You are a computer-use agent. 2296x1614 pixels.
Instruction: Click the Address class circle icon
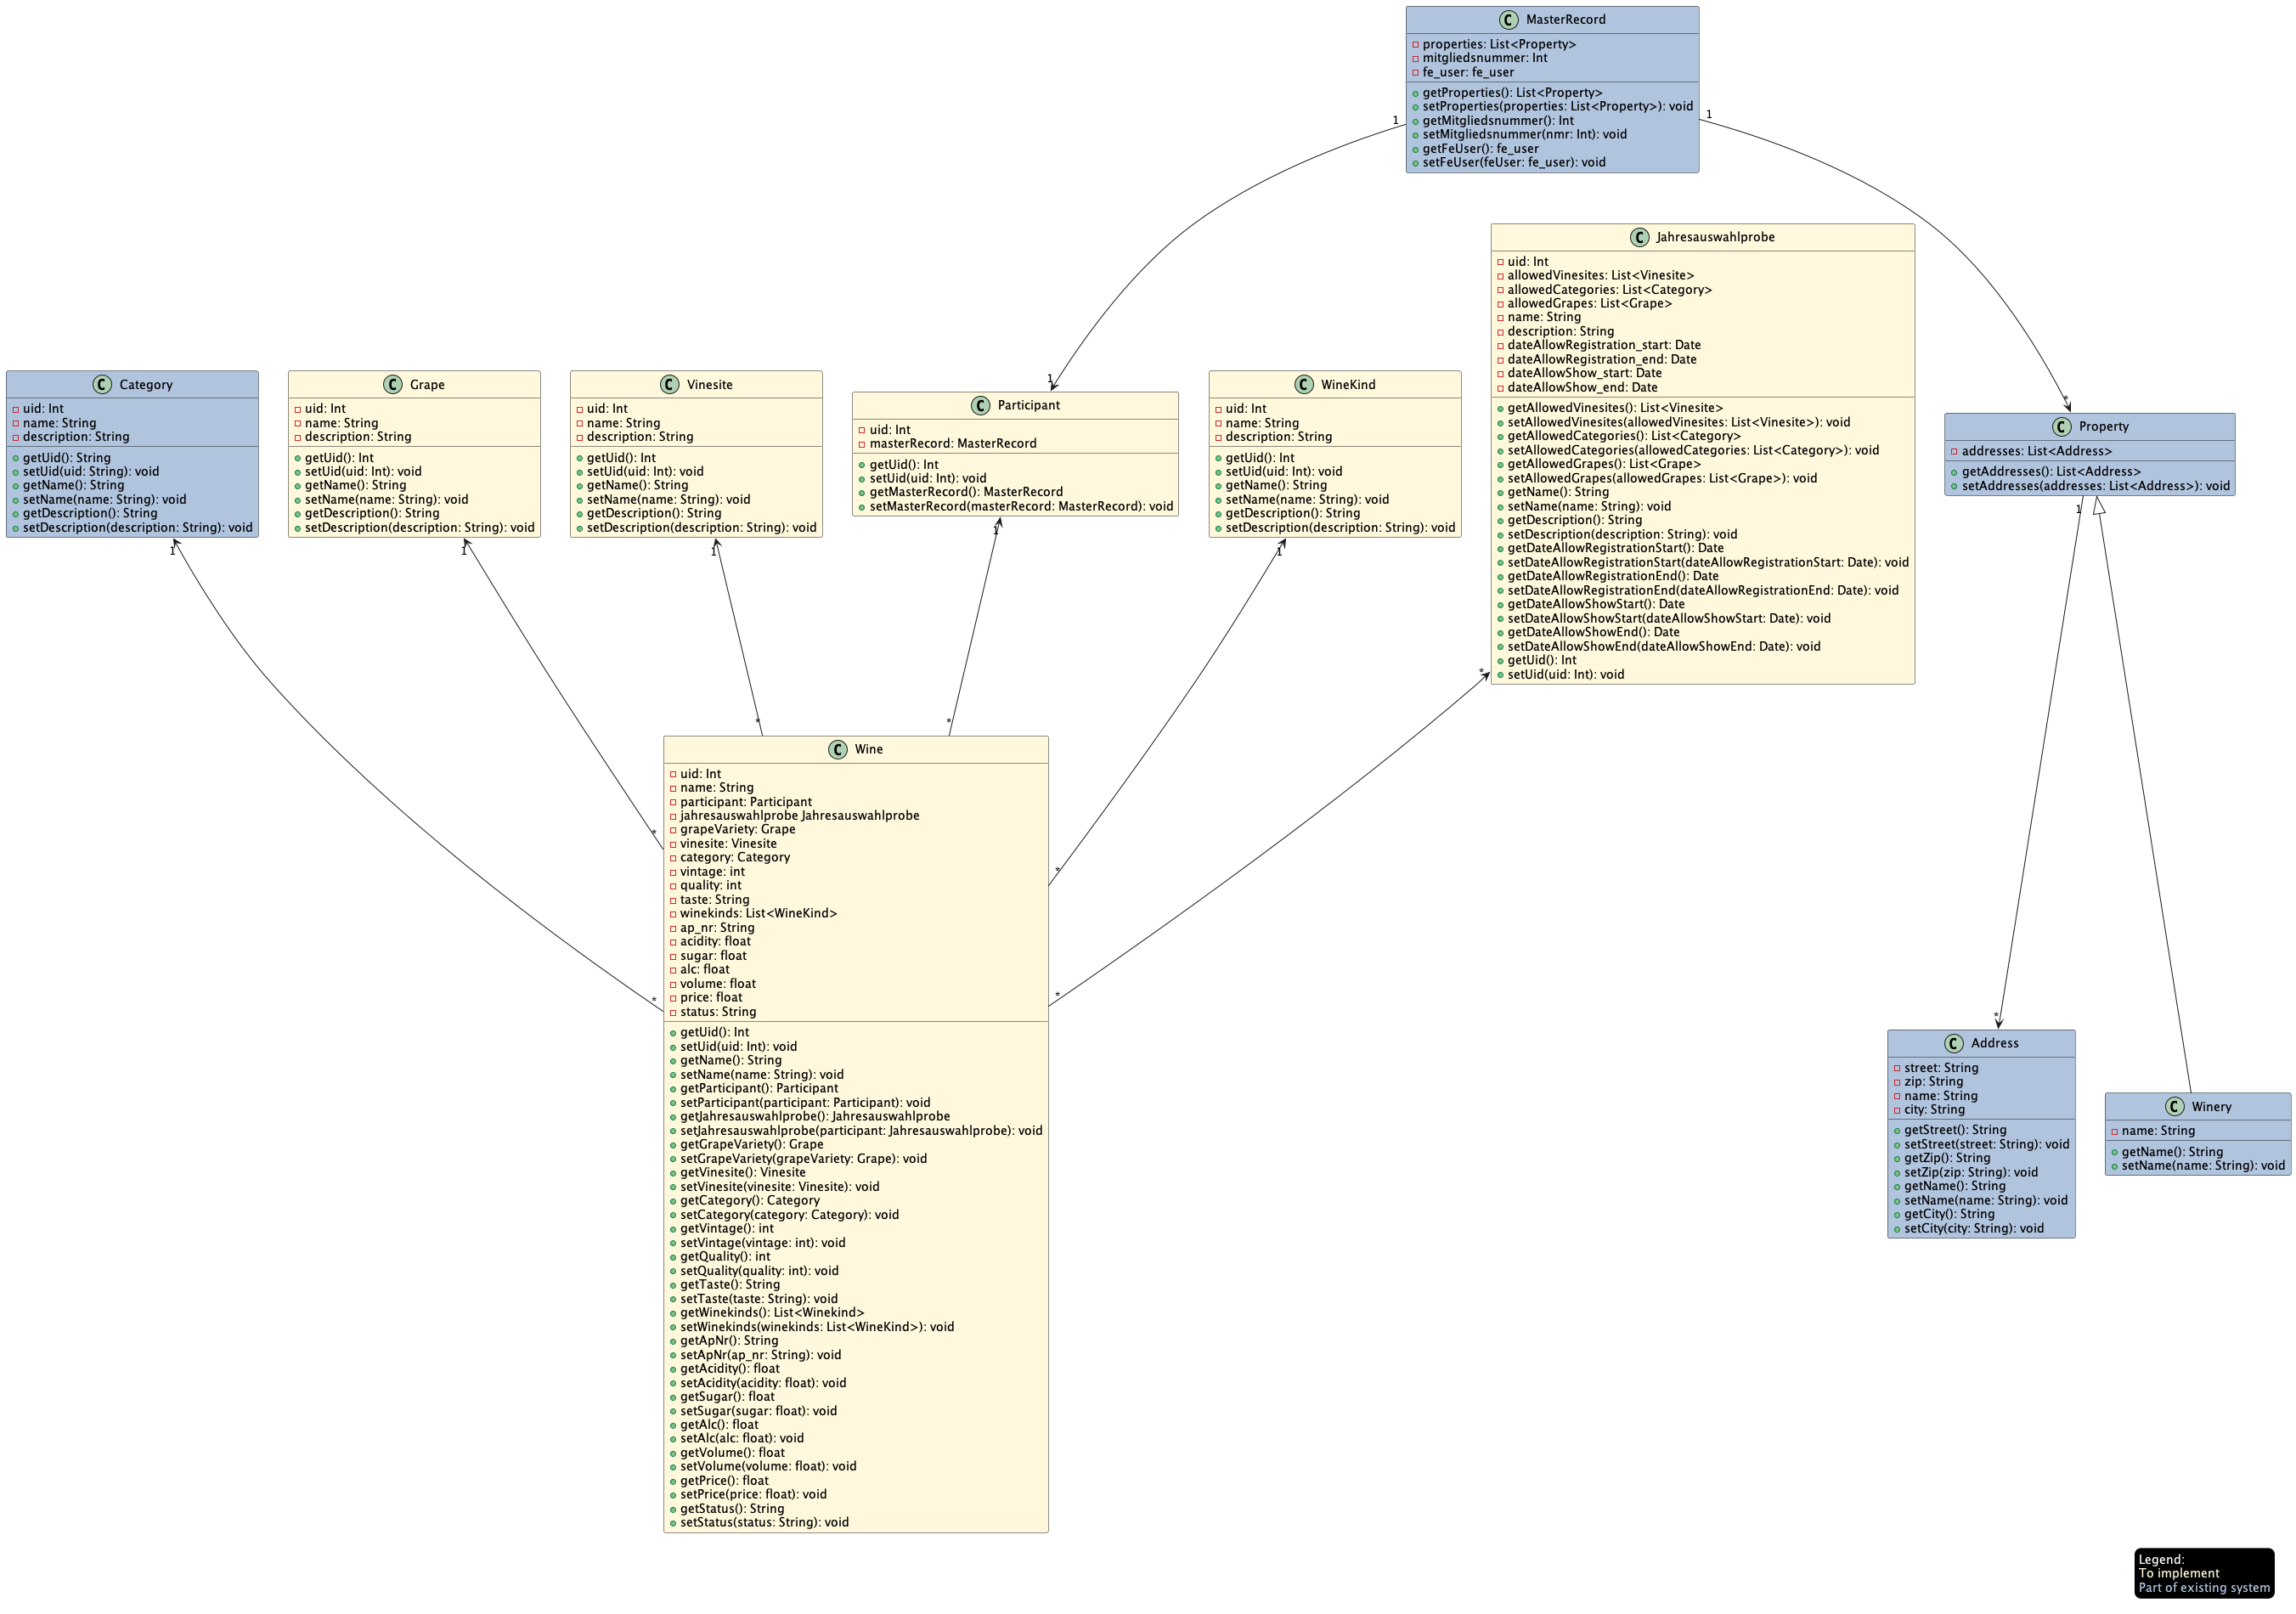coord(1953,1043)
